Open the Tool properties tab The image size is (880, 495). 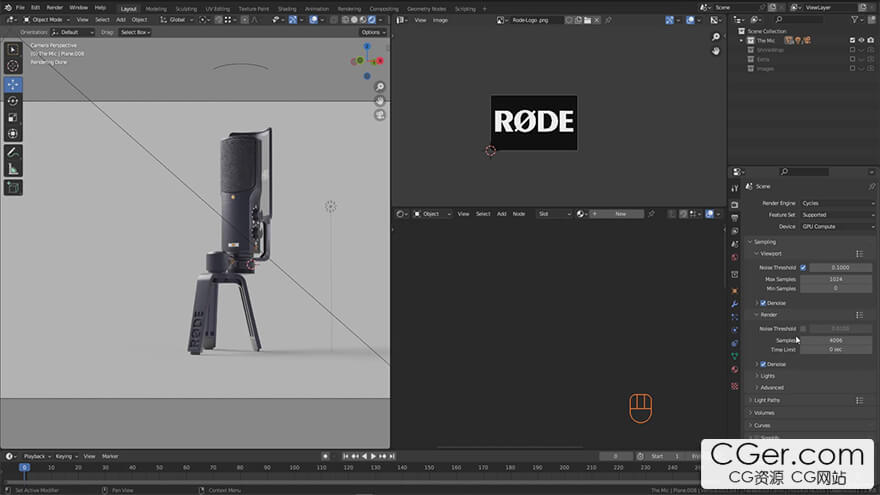pos(735,189)
